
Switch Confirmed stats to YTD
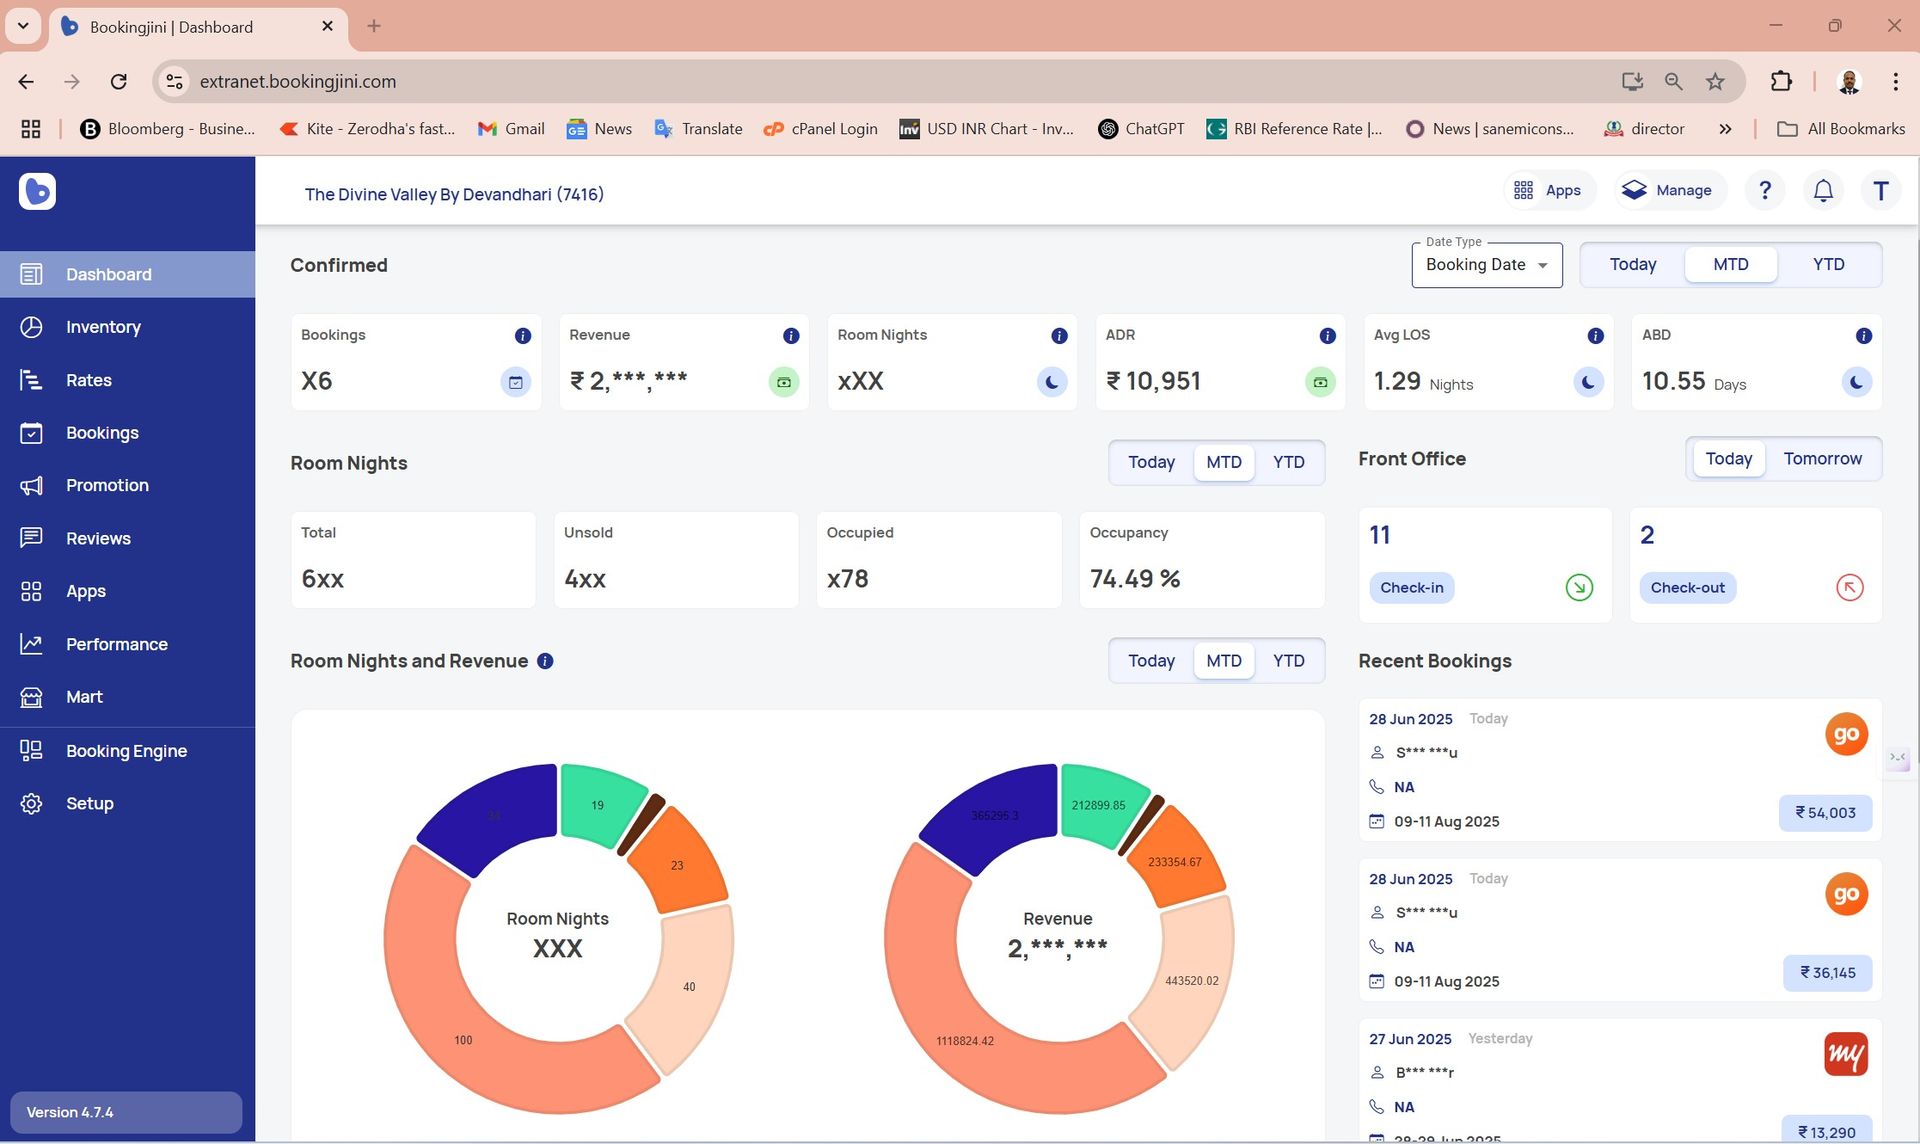coord(1828,265)
